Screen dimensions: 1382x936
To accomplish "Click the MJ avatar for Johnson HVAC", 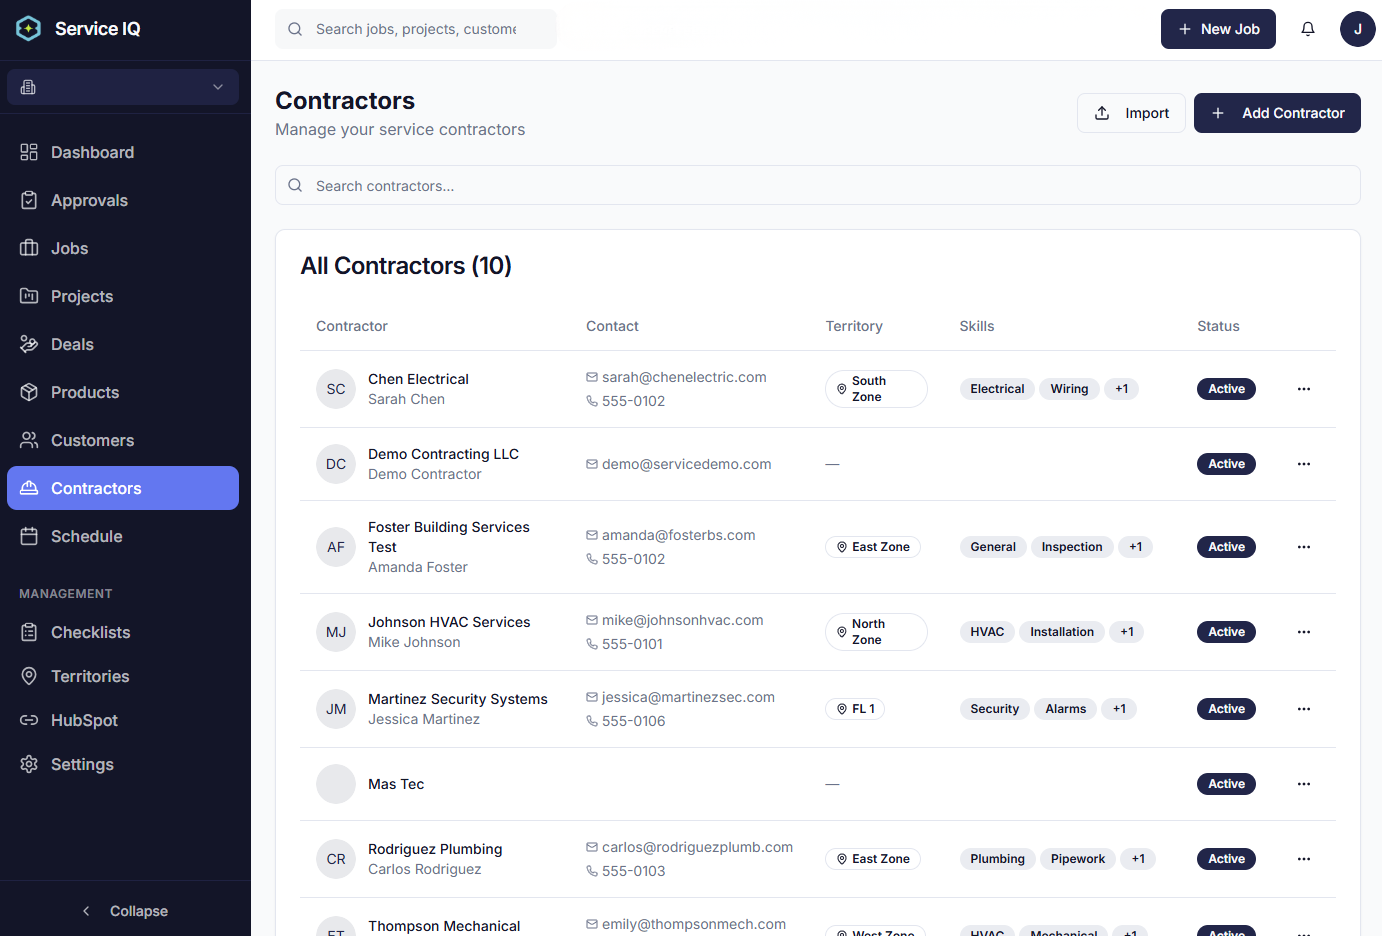I will pos(336,632).
